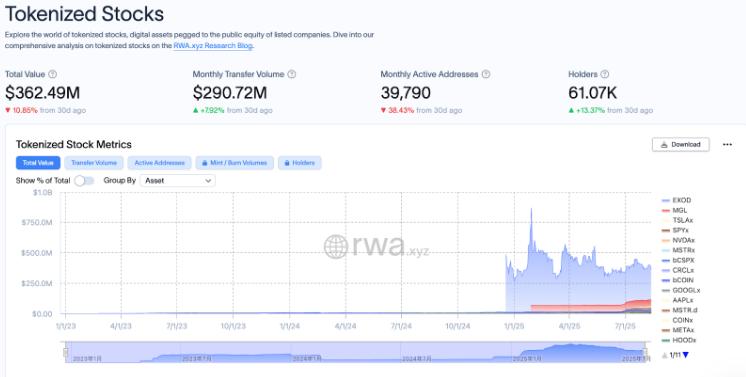Switch to the Transfer Volume tab
This screenshot has width=746, height=377.
pos(94,163)
